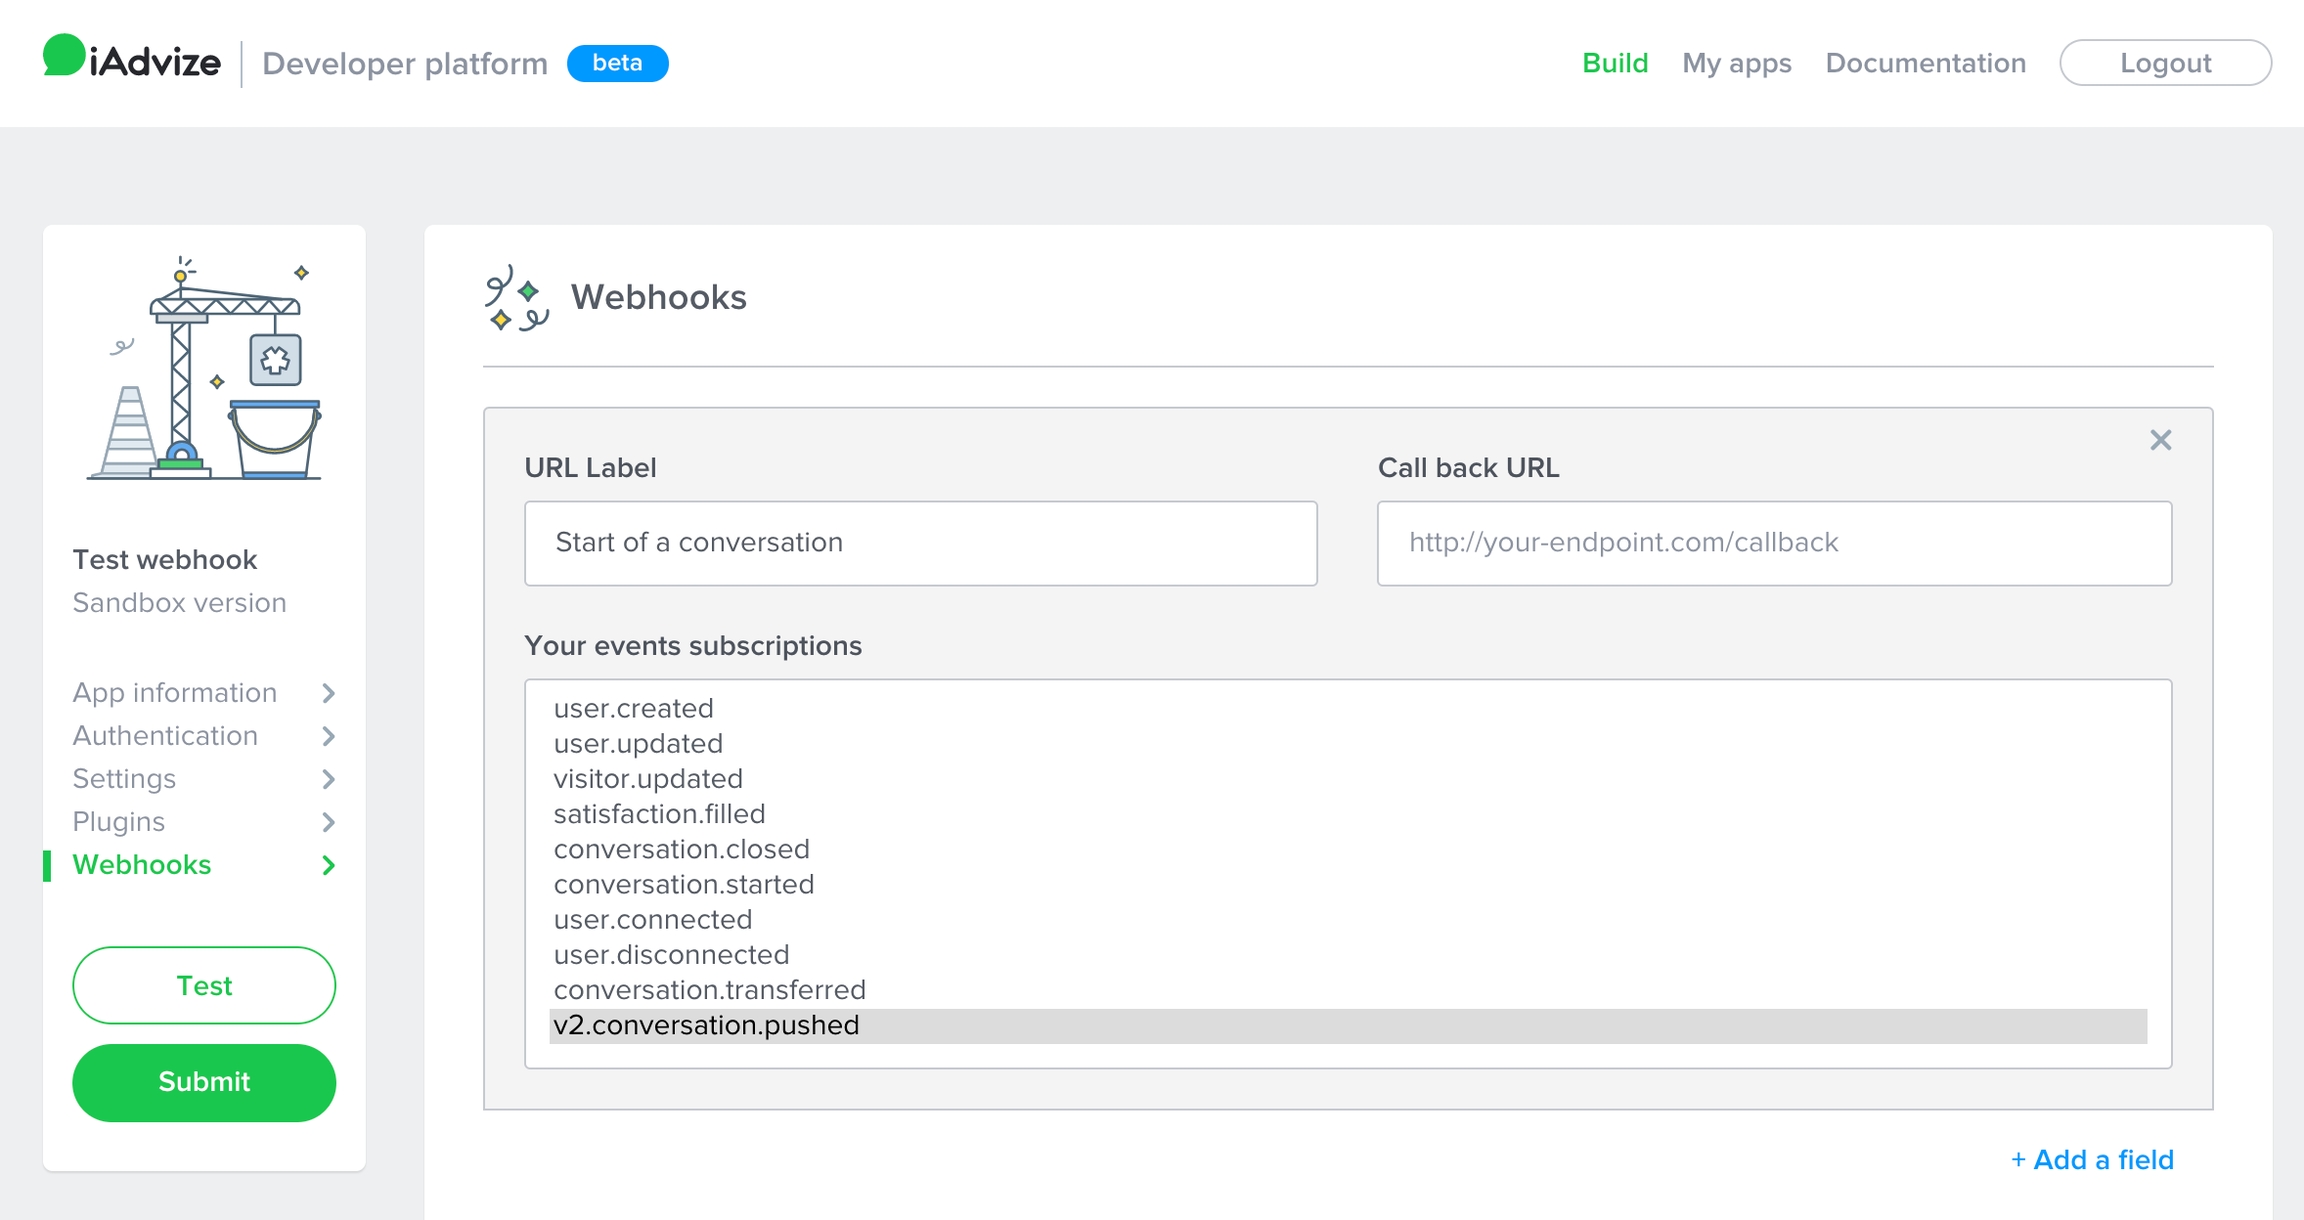Click the Add a field link
2304x1220 pixels.
(2092, 1160)
